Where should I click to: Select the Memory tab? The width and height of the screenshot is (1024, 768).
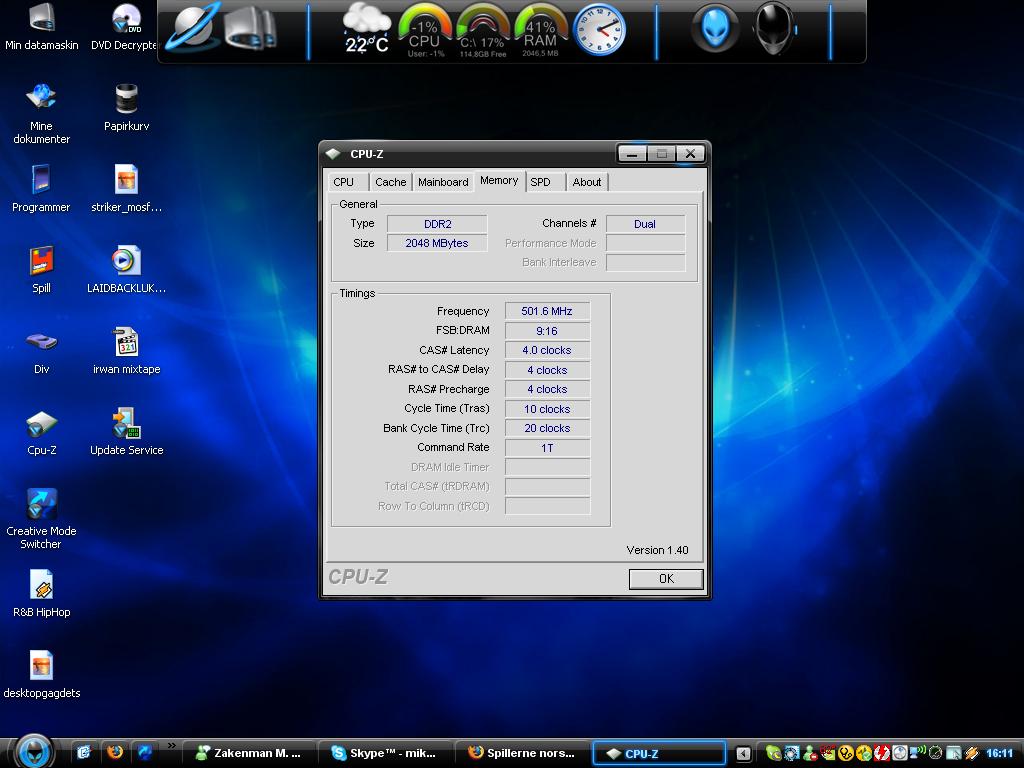coord(499,181)
